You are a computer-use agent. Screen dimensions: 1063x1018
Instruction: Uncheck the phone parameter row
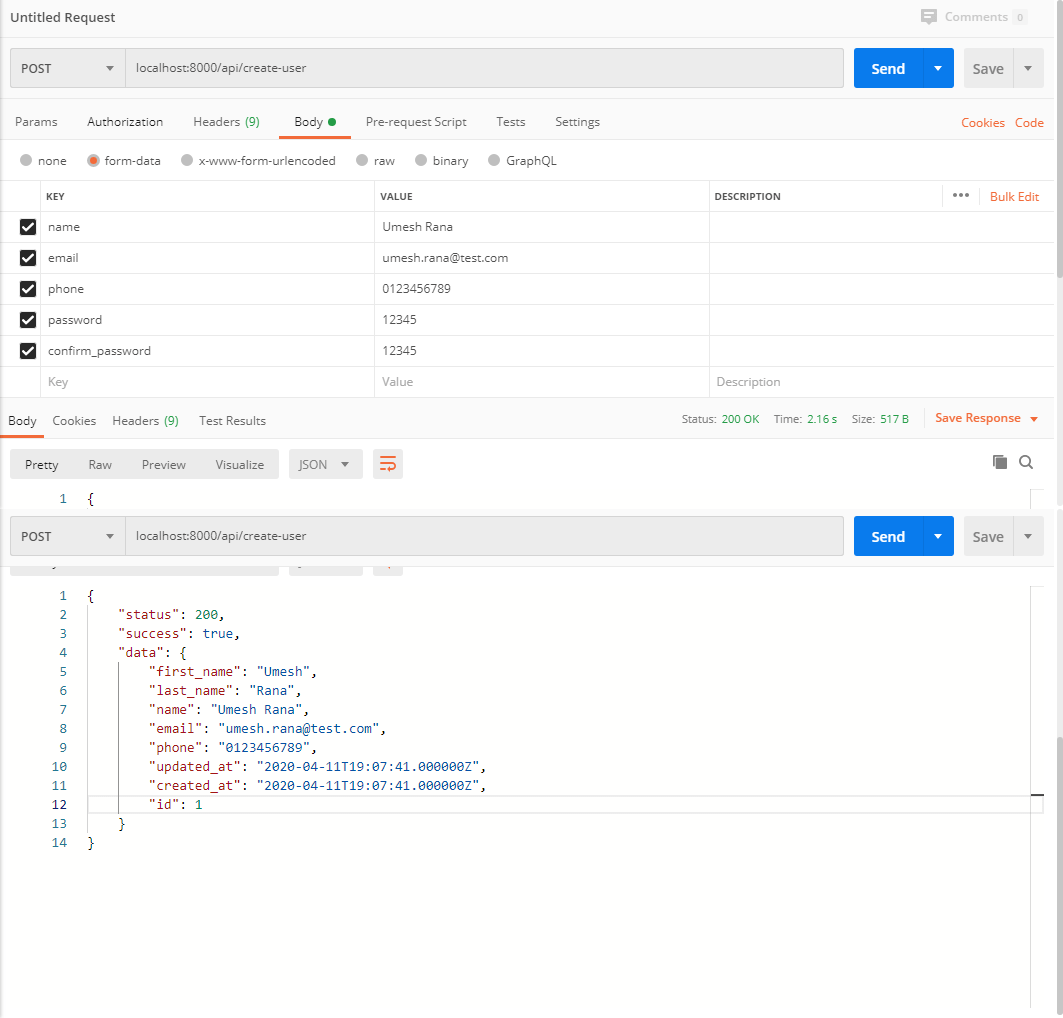pyautogui.click(x=28, y=289)
